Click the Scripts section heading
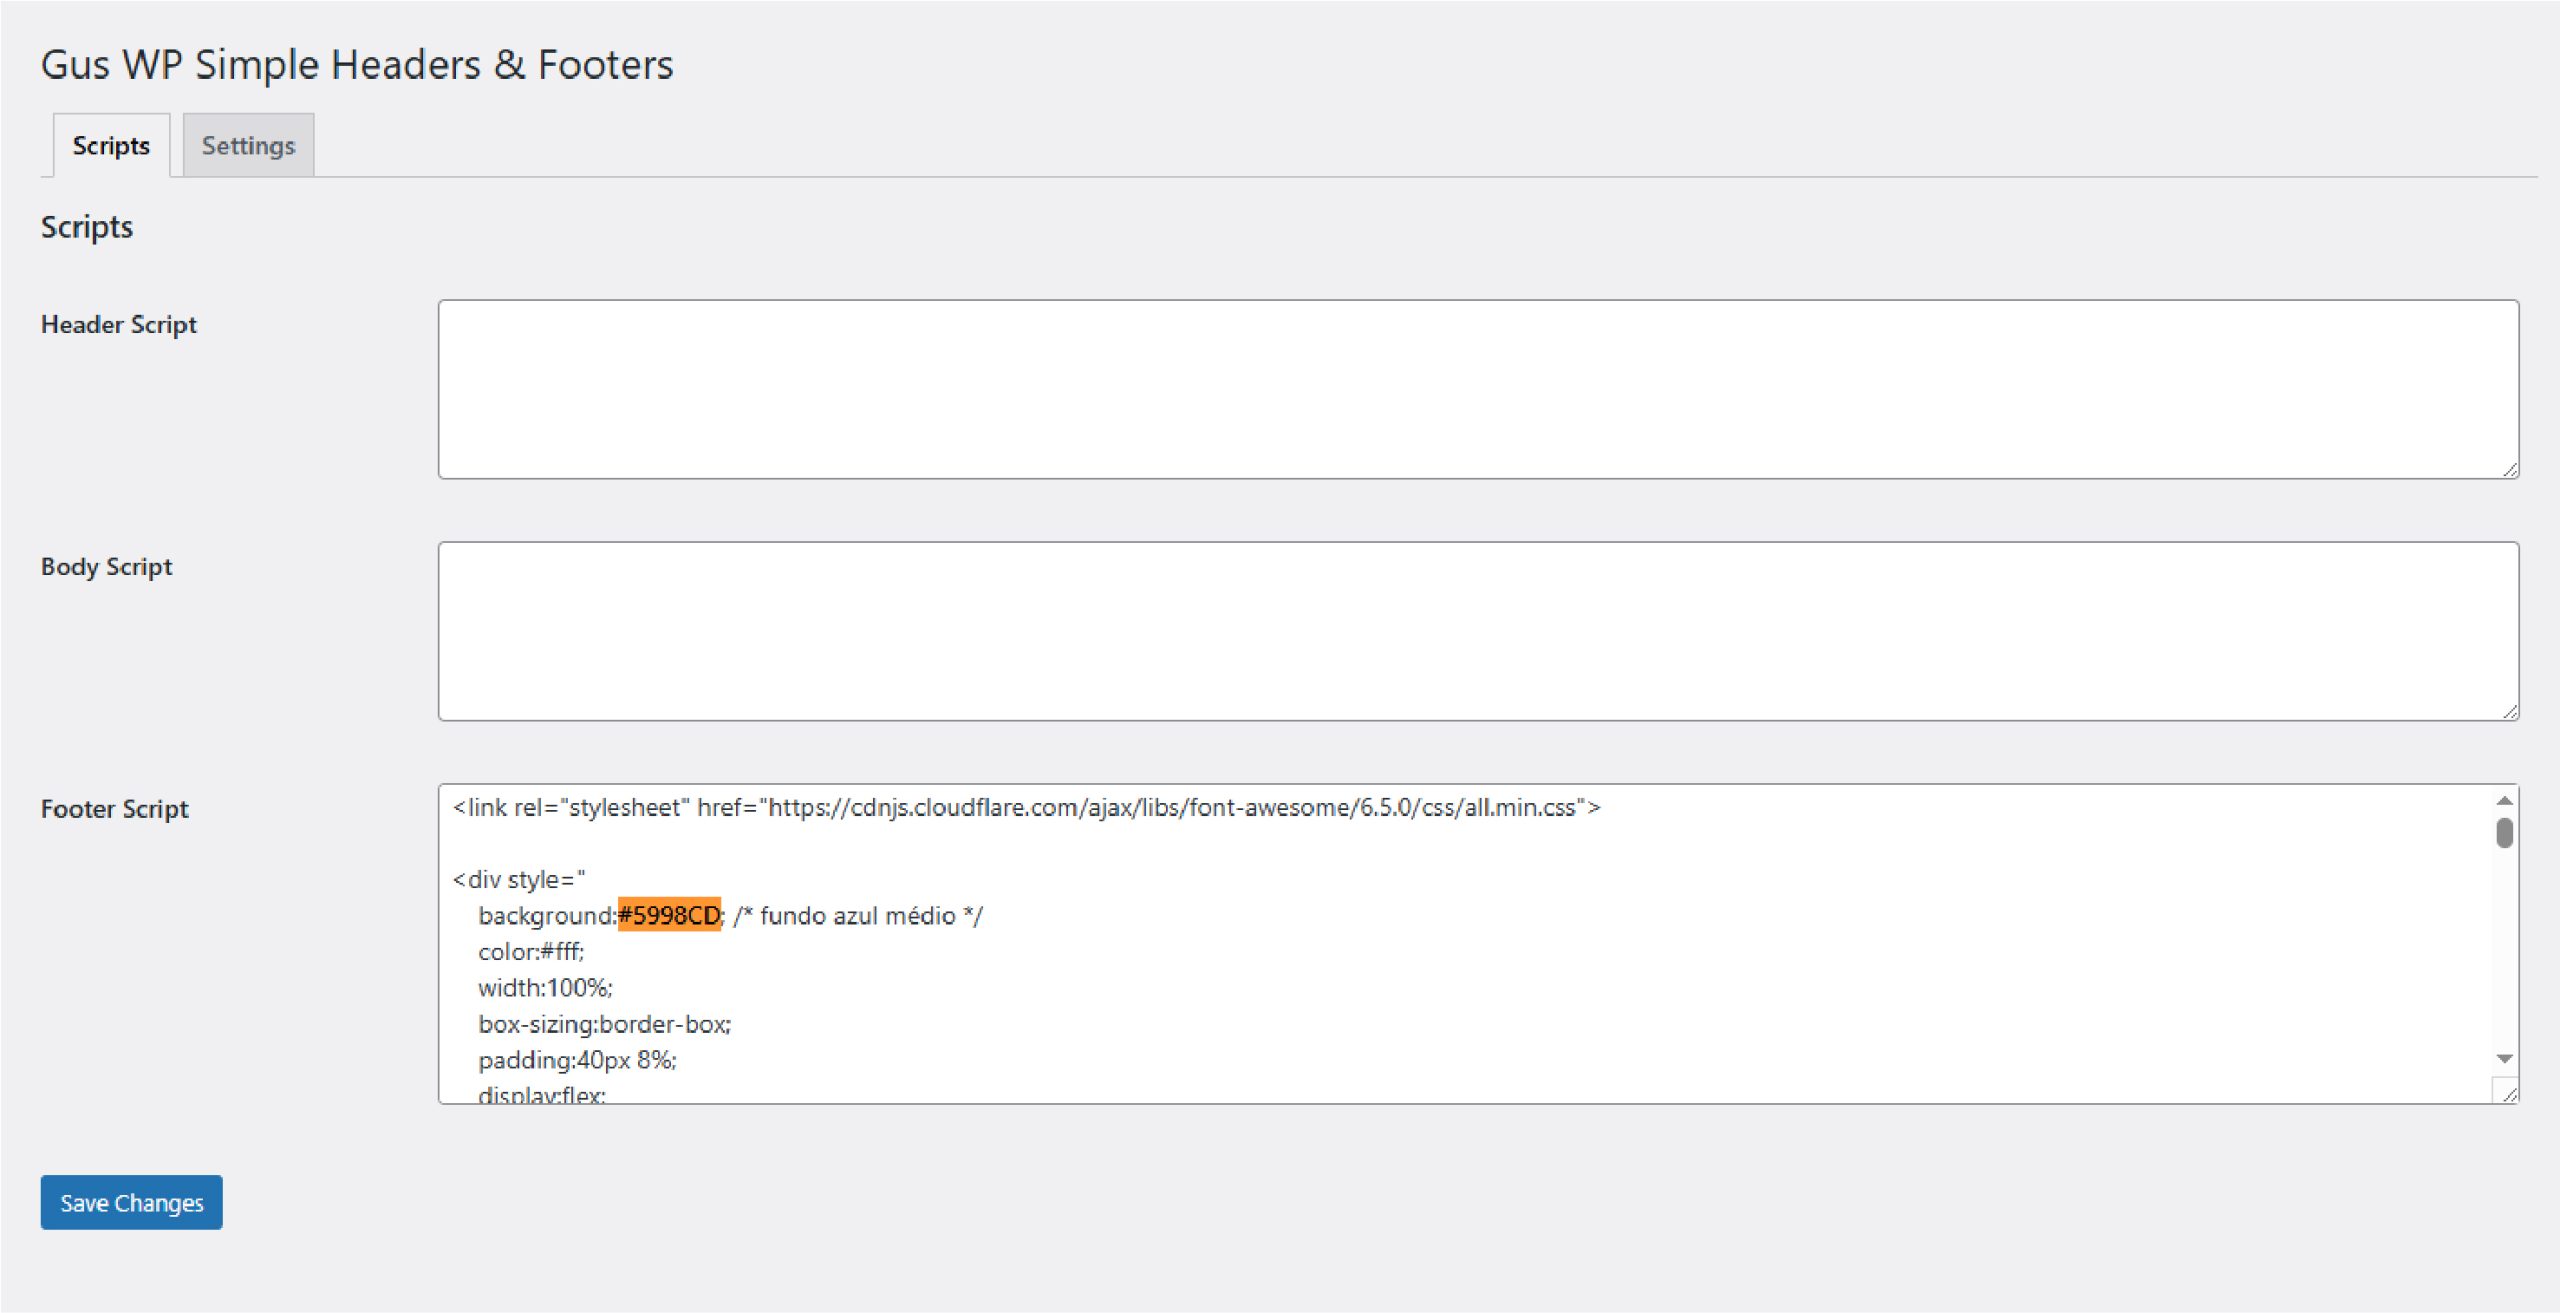This screenshot has height=1313, width=2560. (86, 226)
